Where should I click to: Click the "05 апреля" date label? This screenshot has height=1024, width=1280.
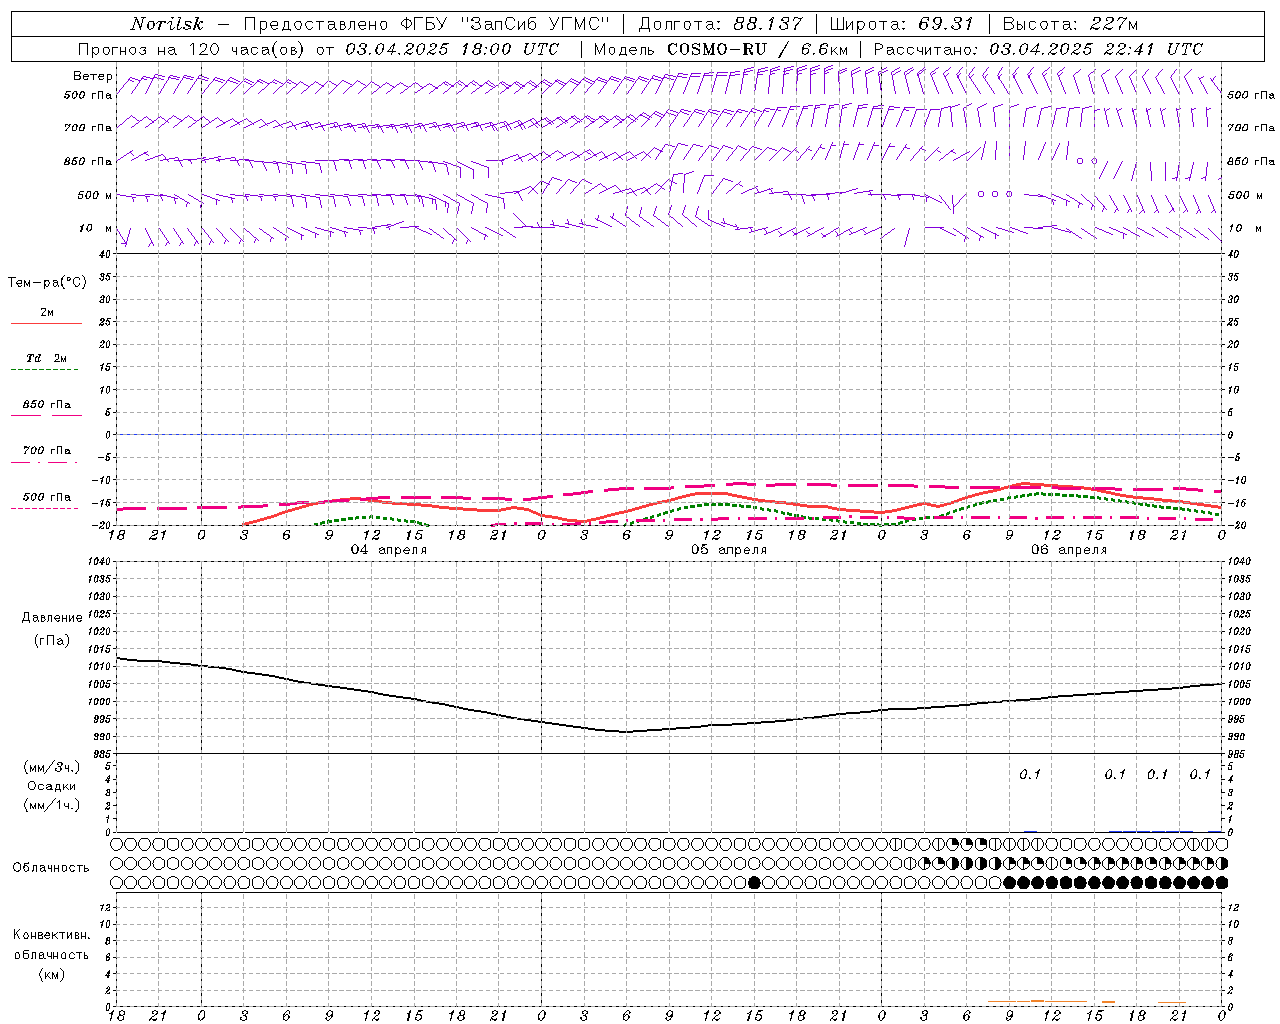(729, 550)
